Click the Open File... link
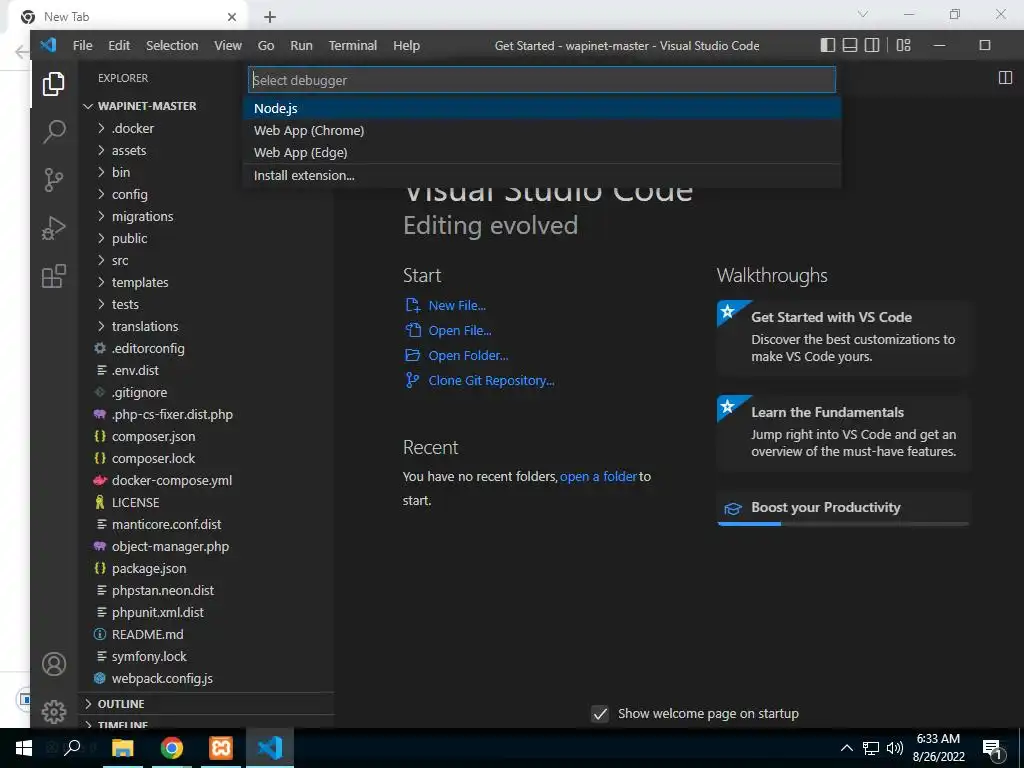Screen dimensions: 1024x768 [x=460, y=330]
